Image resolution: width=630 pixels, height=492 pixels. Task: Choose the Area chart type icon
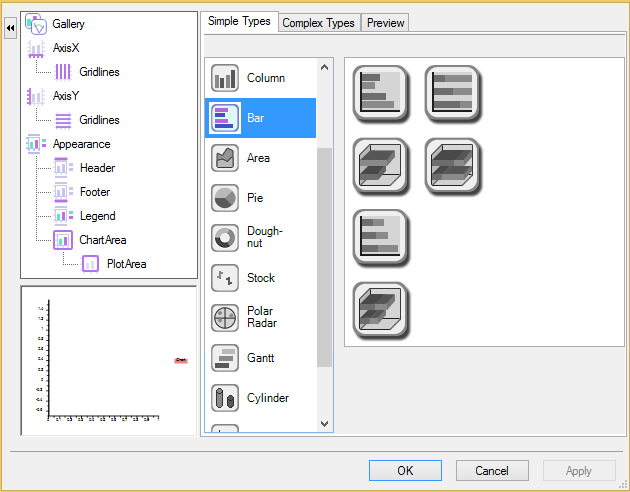click(225, 158)
